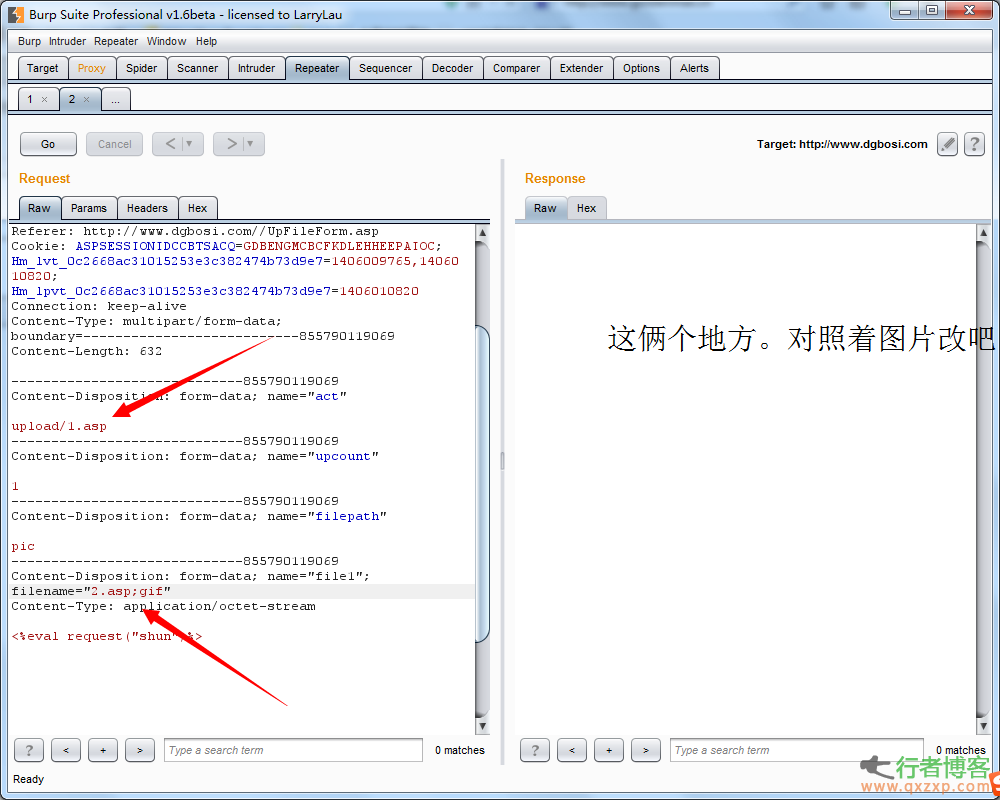Click the Cancel button
The image size is (1000, 800).
coord(115,144)
